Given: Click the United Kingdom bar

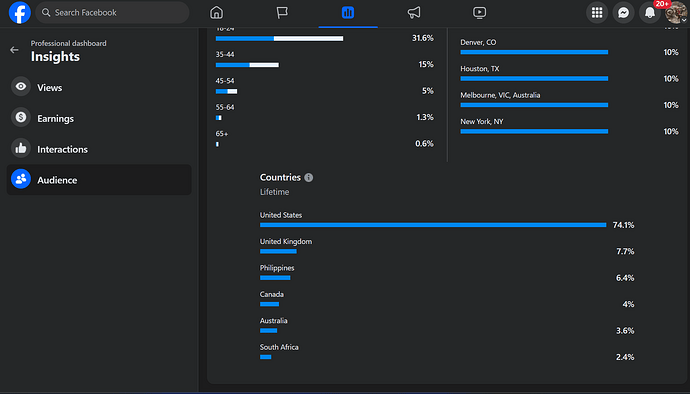Looking at the screenshot, I should (278, 251).
